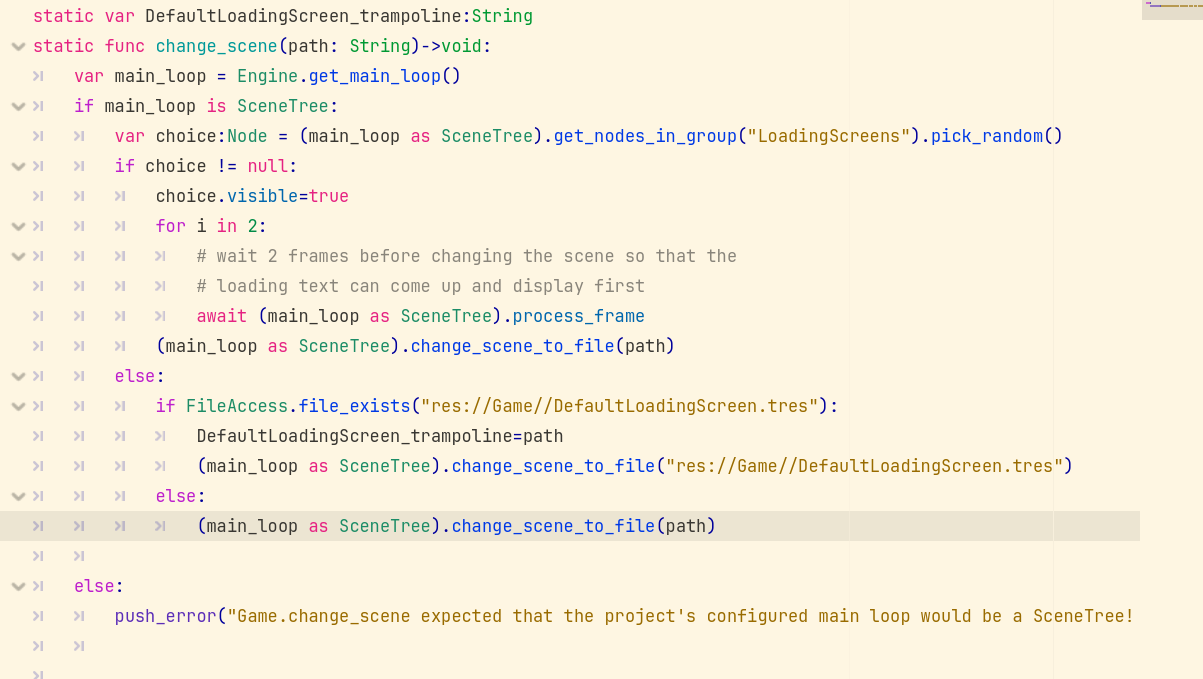Fold the 'if choice != null:' block
Image resolution: width=1203 pixels, height=679 pixels.
(18, 166)
